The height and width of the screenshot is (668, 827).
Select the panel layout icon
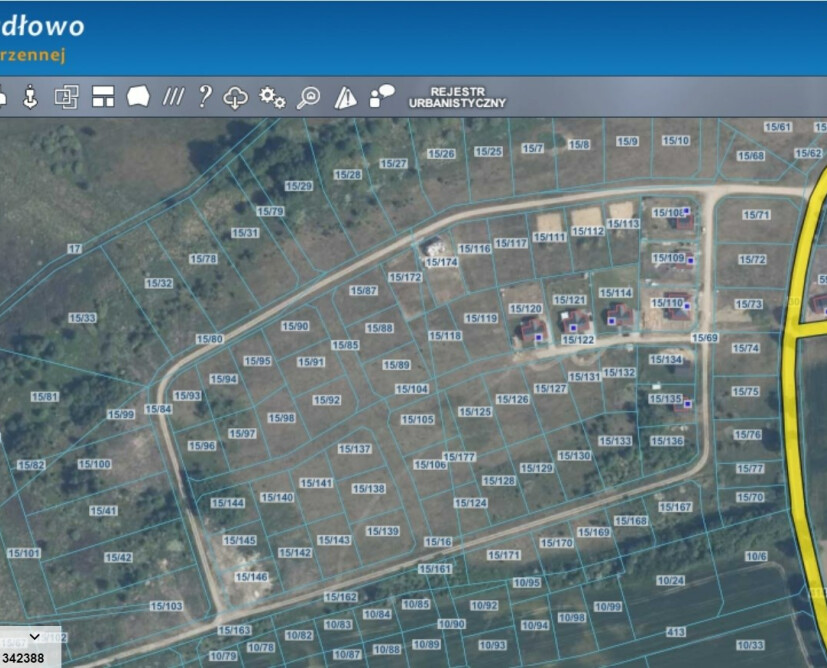pyautogui.click(x=103, y=97)
